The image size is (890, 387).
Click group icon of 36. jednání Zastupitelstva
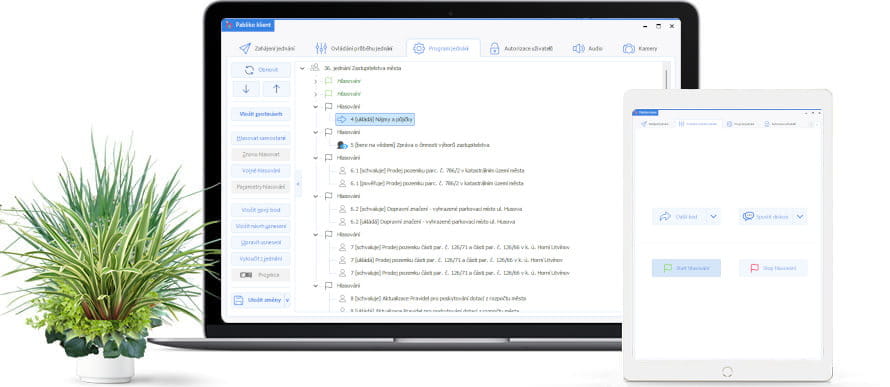[314, 68]
